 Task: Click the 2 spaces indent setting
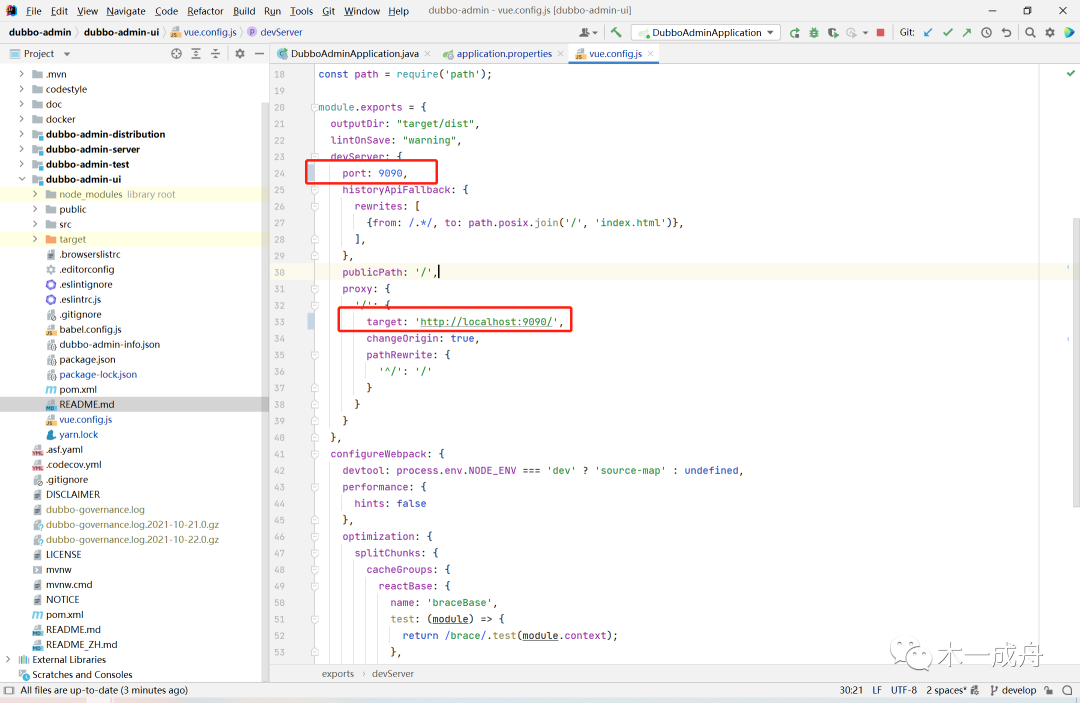(946, 690)
